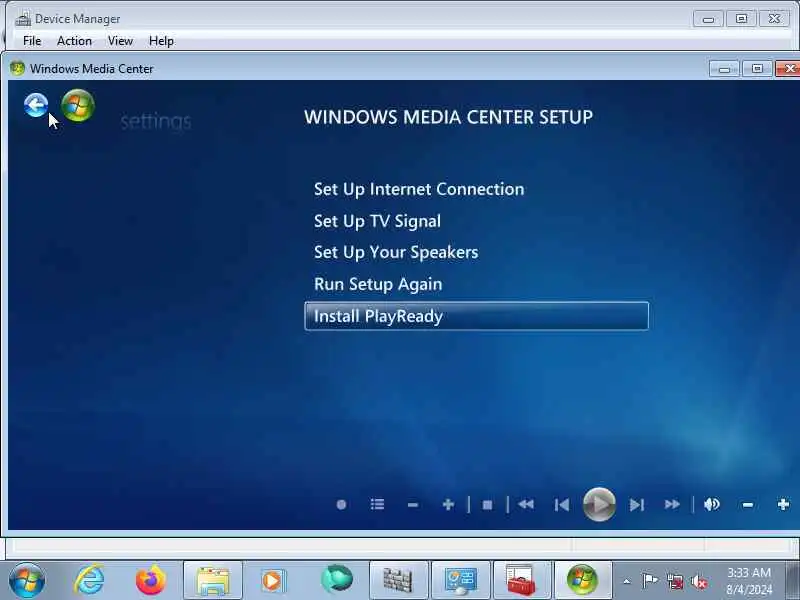Skip back with Previous track button
800x600 pixels.
coord(562,505)
